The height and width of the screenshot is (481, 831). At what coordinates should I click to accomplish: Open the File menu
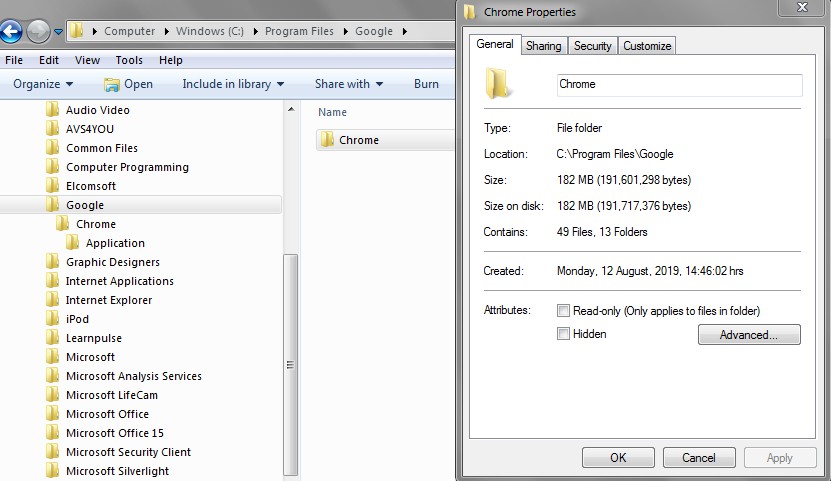(x=14, y=60)
